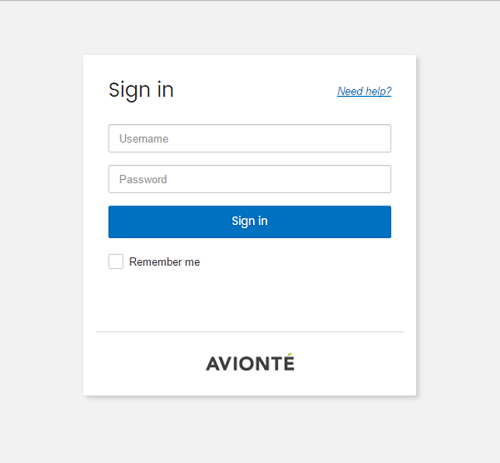
Task: Focus the Password input field
Action: click(x=250, y=179)
